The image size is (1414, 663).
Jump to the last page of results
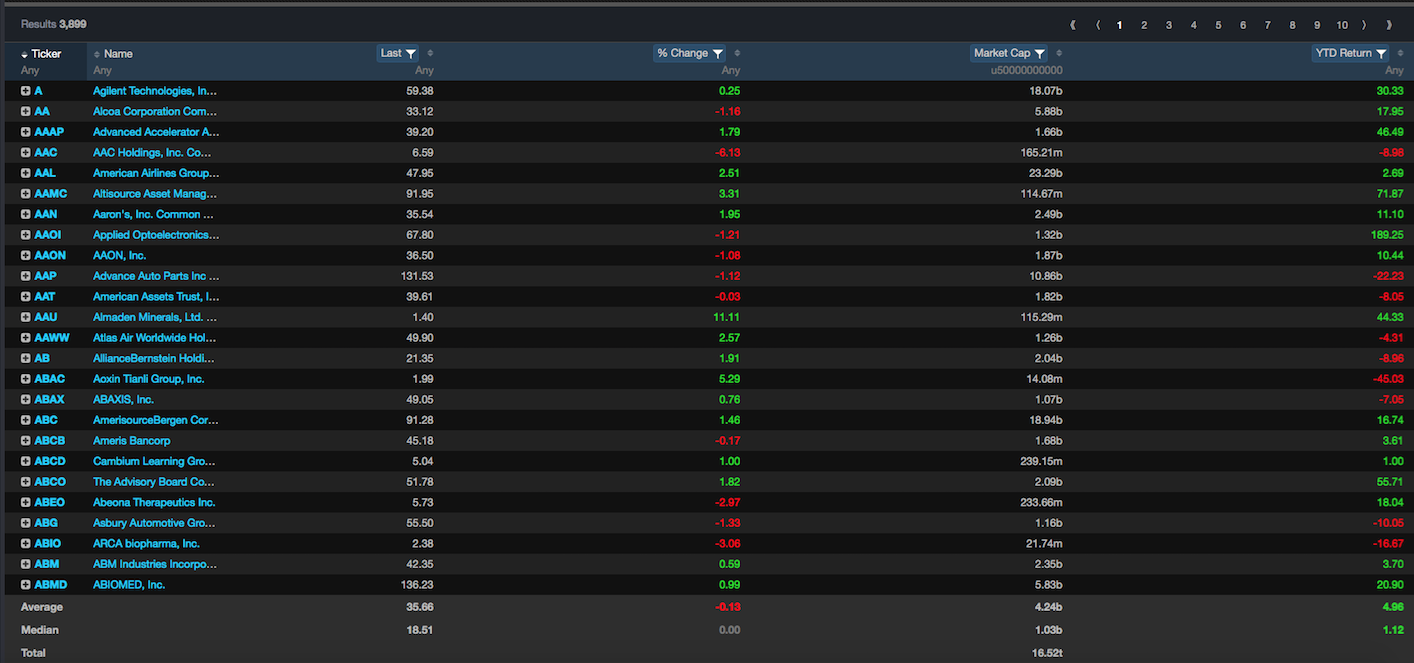click(x=1389, y=25)
